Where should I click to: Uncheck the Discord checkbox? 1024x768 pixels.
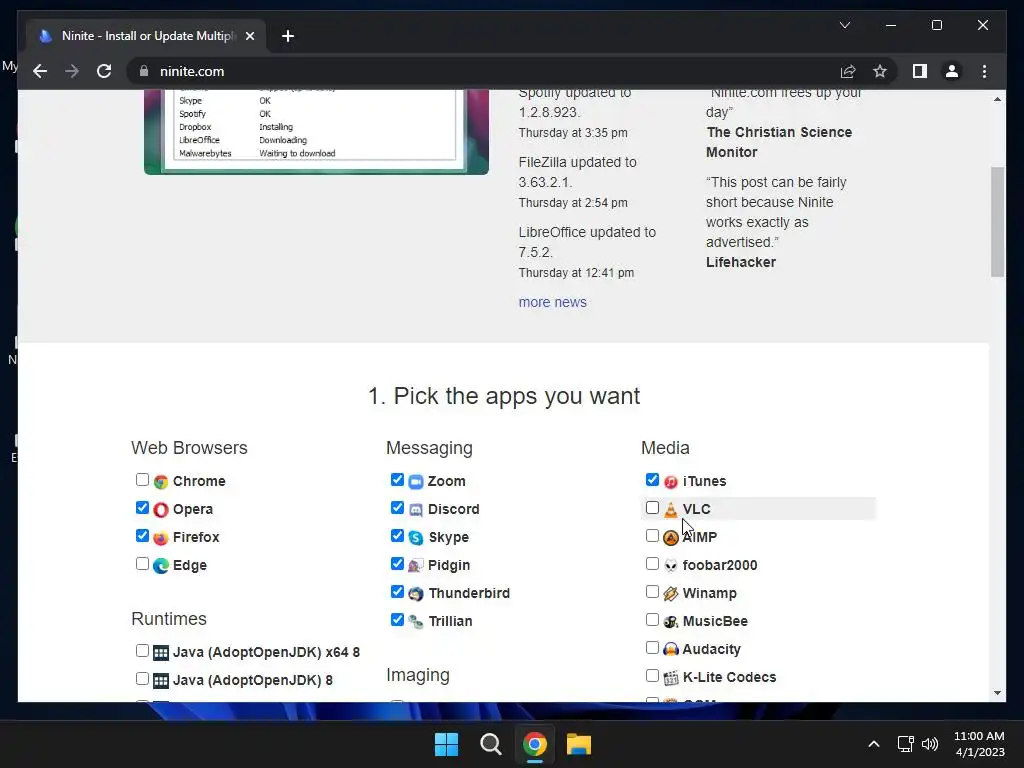[x=397, y=508]
